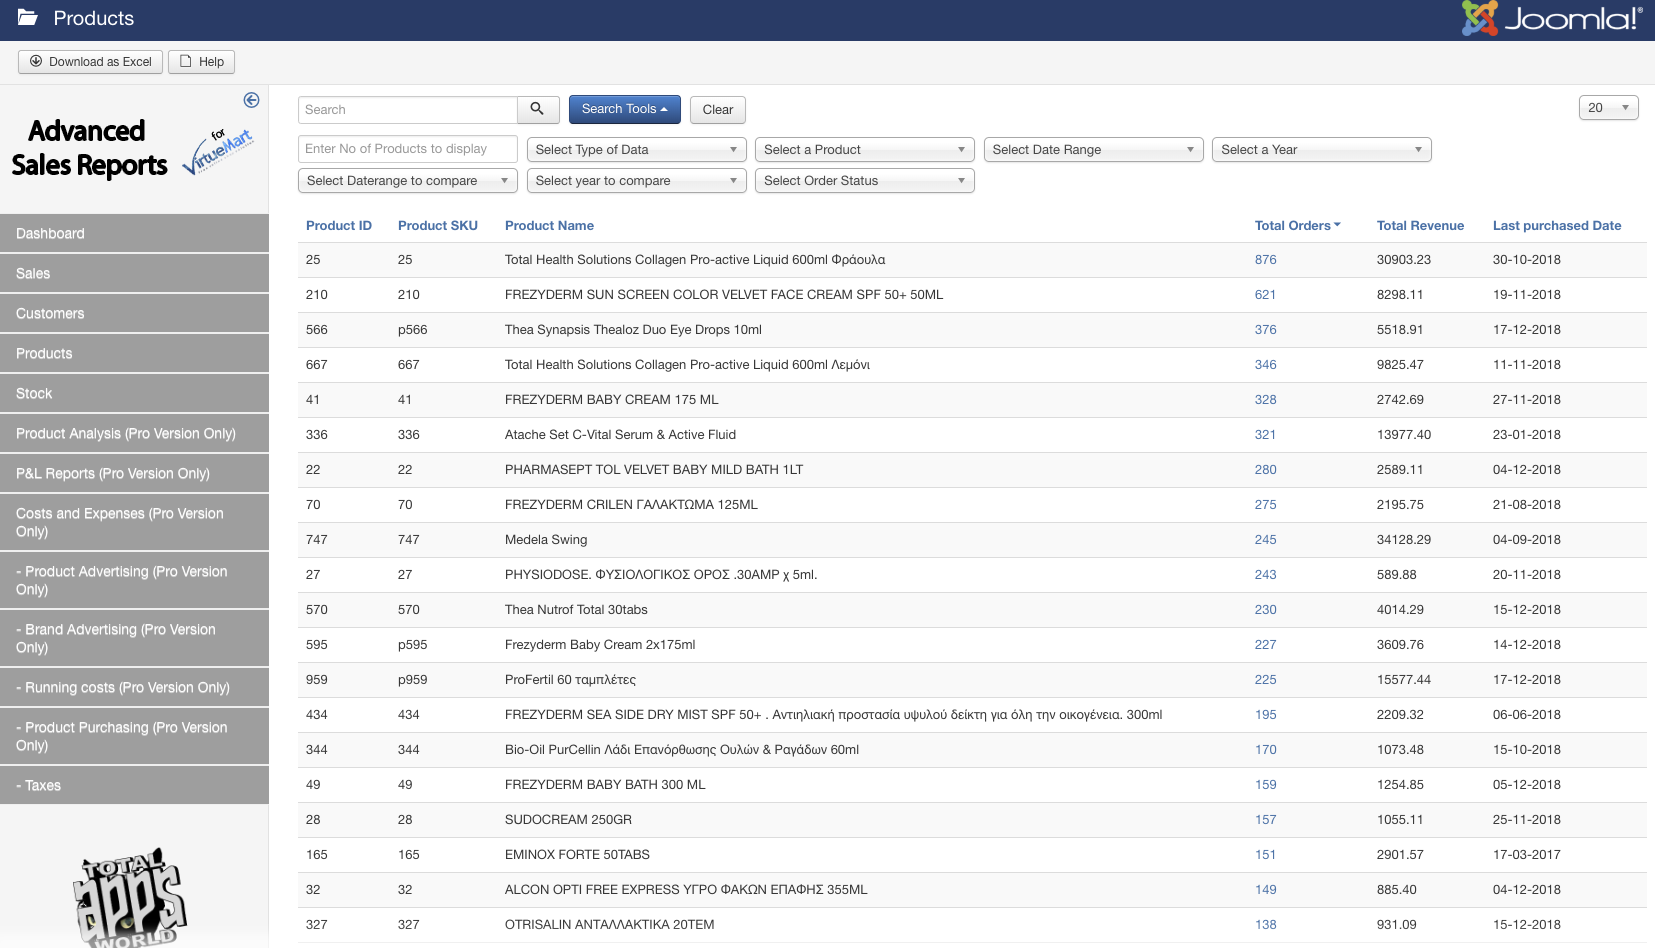
Task: Sort by Total Orders column
Action: (1297, 226)
